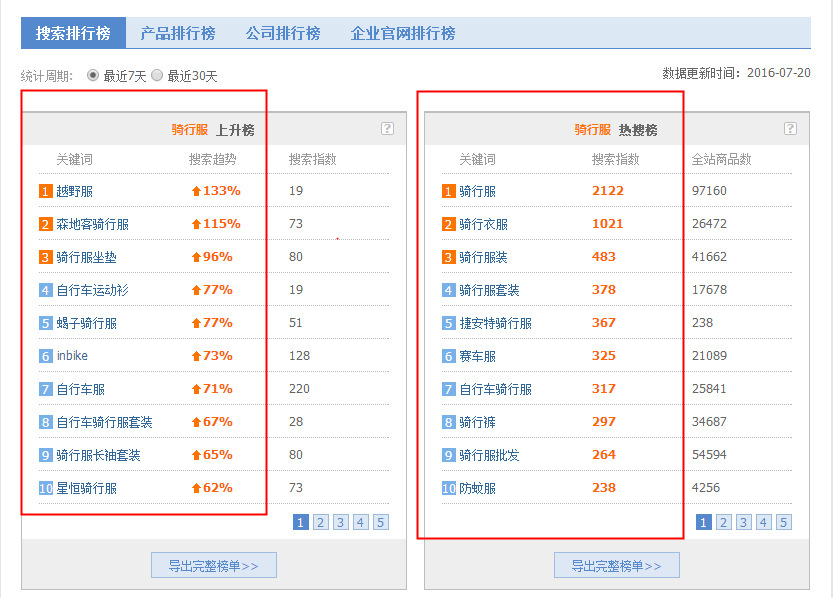This screenshot has width=833, height=598.
Task: Select page 1 of 热搜榜 pagination
Action: click(x=703, y=522)
